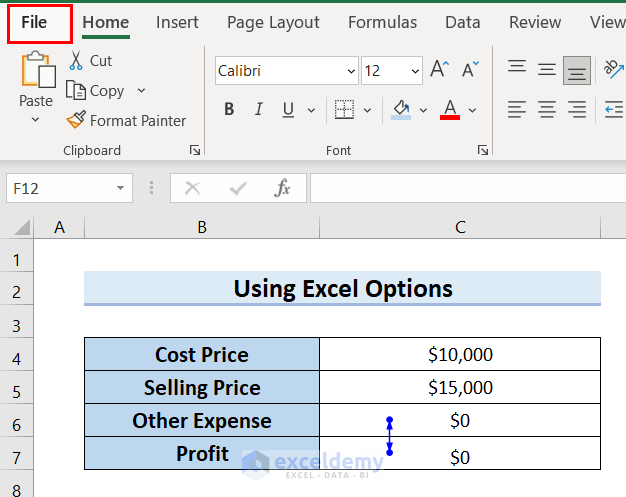
Task: Toggle Bold formatting
Action: [x=229, y=109]
